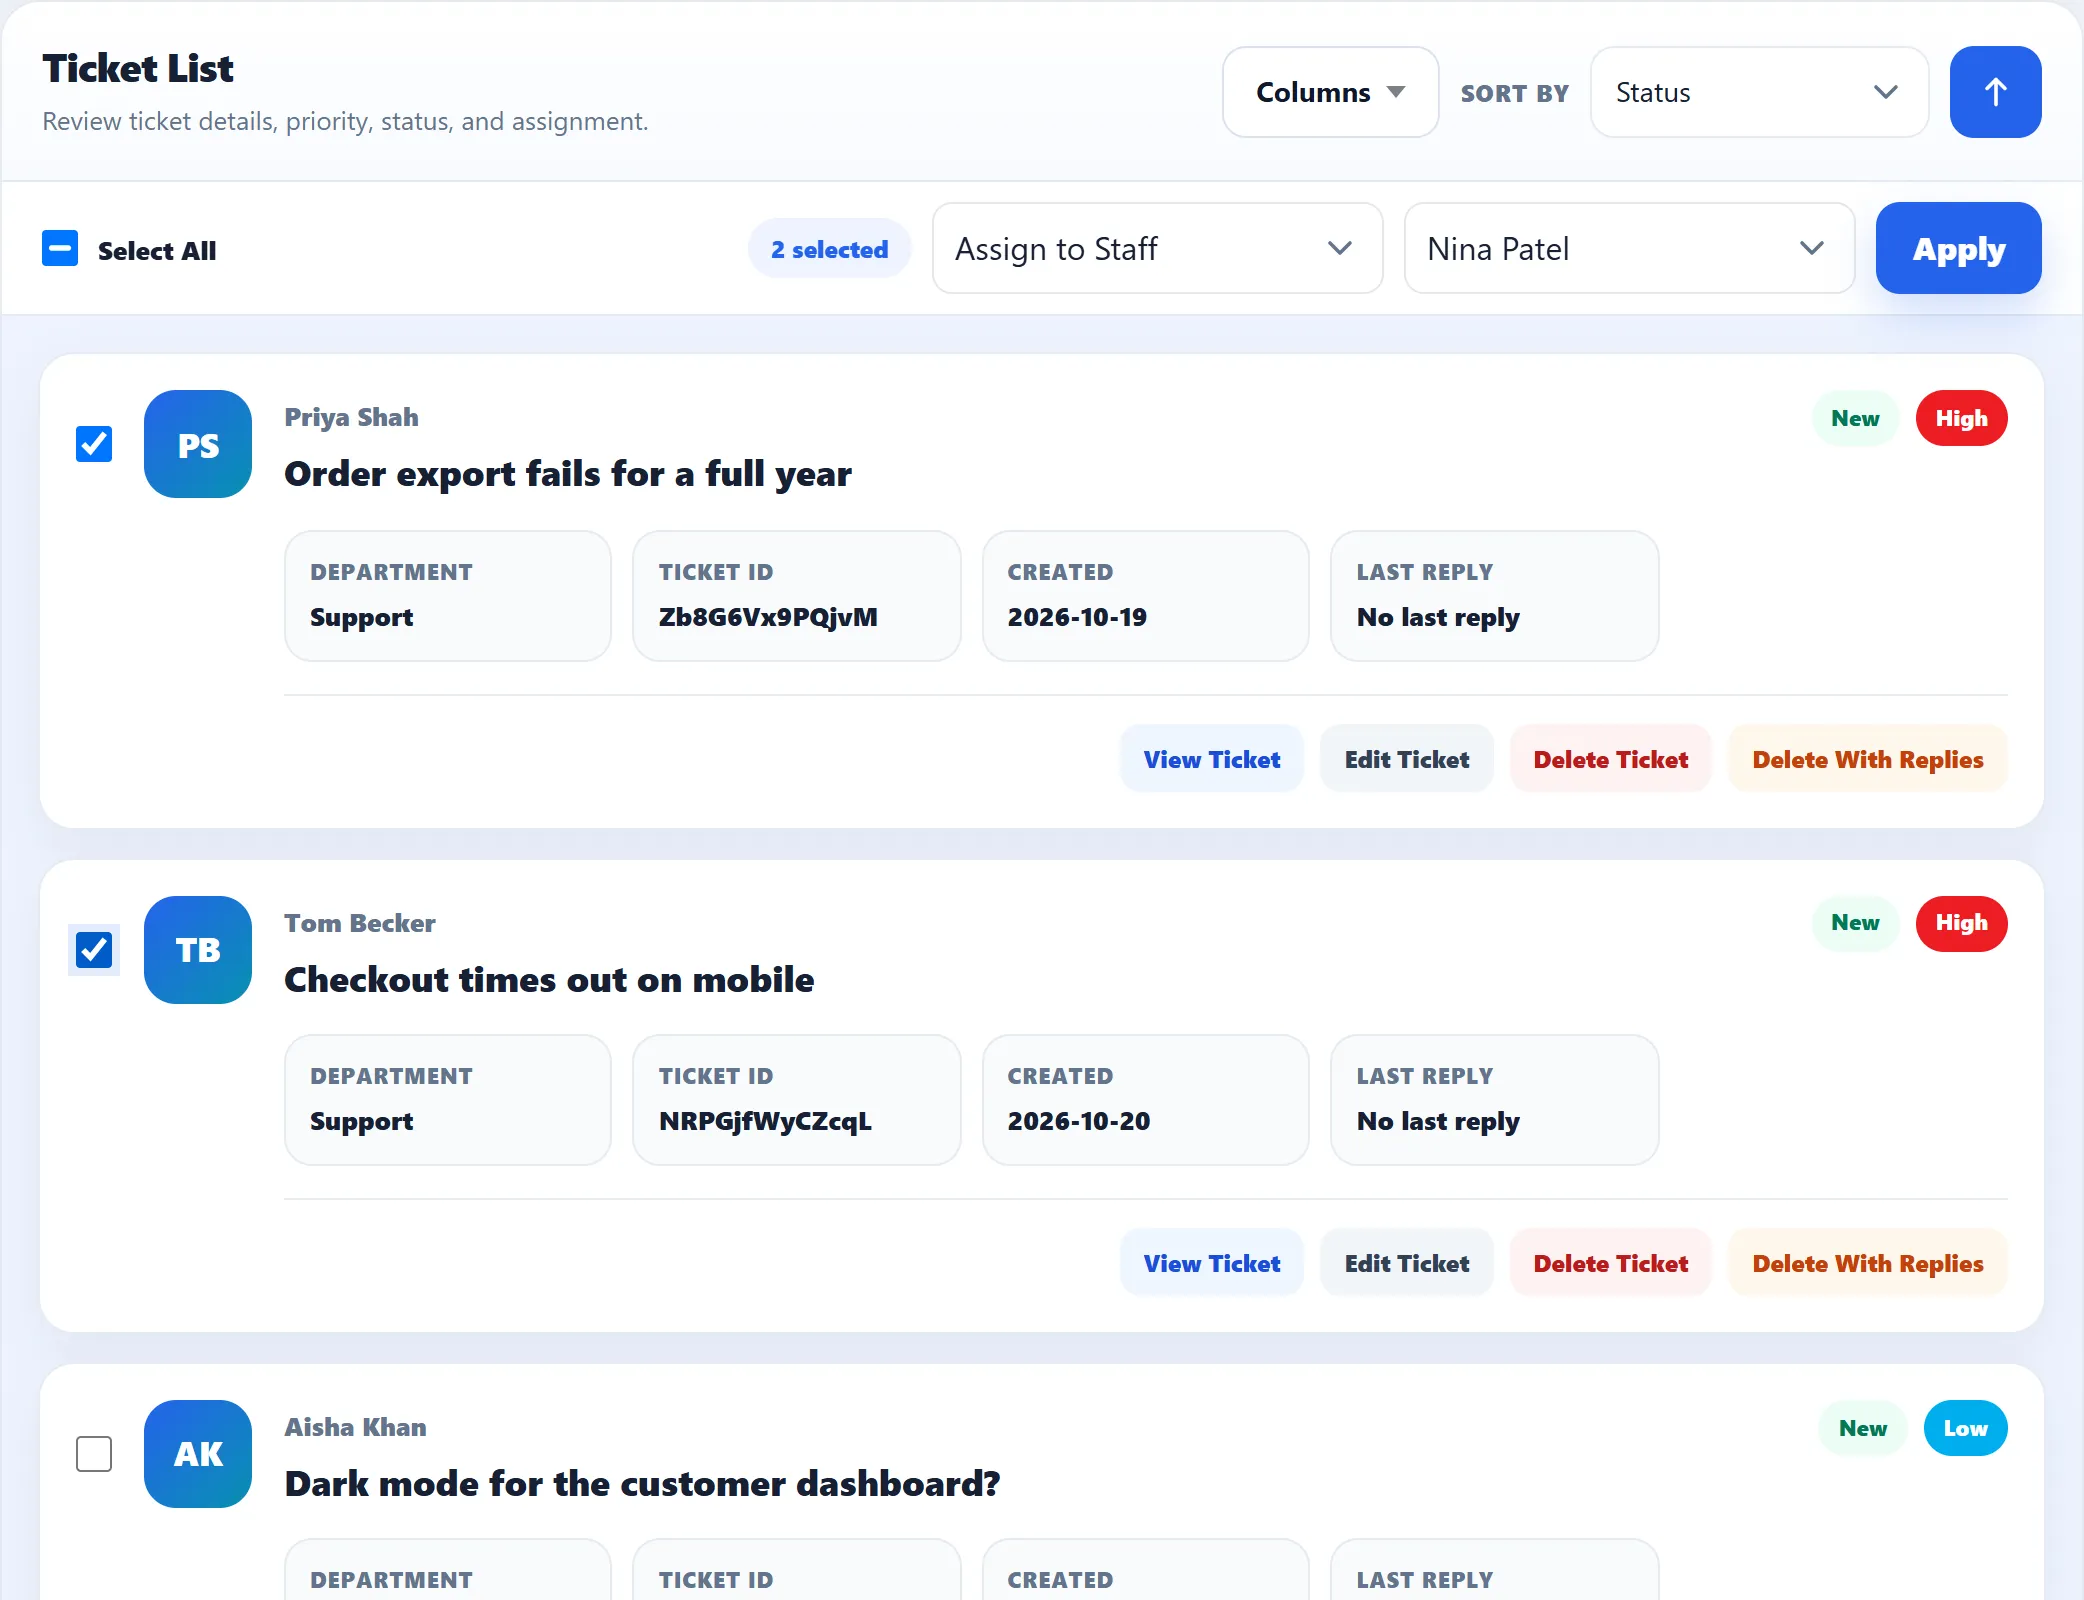Screen dimensions: 2084x1600
Task: Click the PS avatar for Priya Shah
Action: [198, 444]
